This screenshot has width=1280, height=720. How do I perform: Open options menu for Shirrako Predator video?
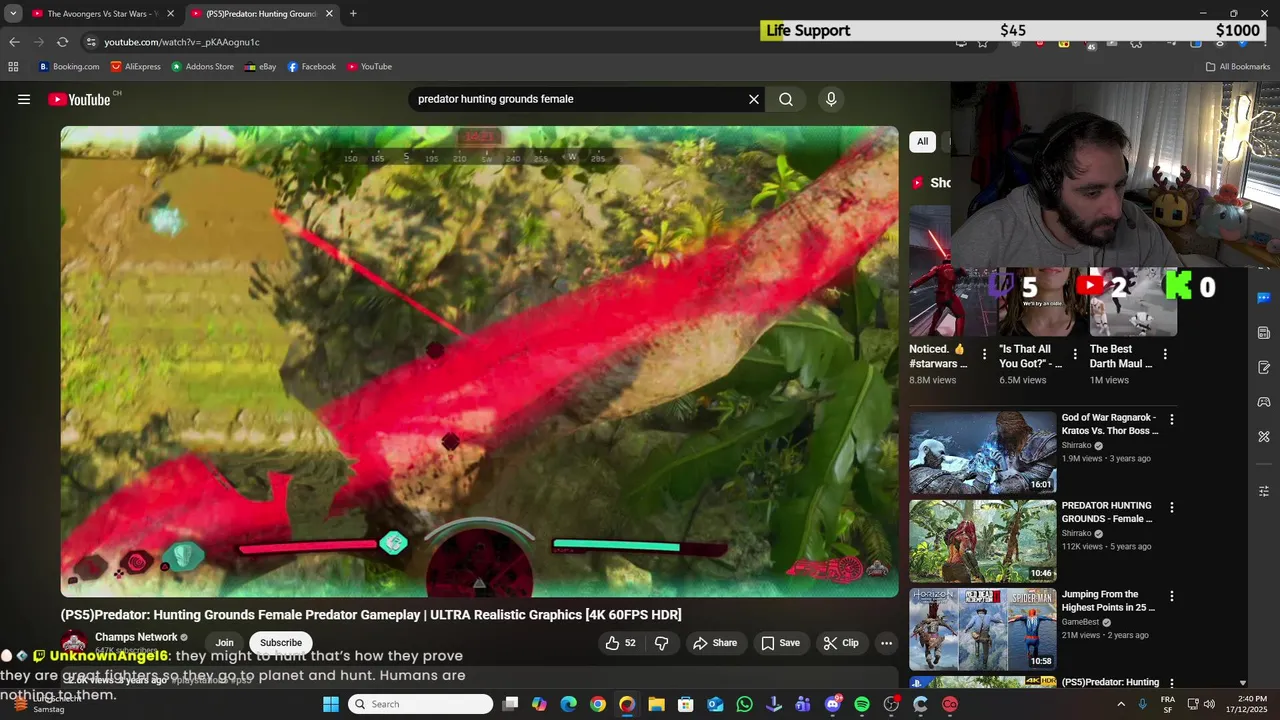coord(1172,508)
